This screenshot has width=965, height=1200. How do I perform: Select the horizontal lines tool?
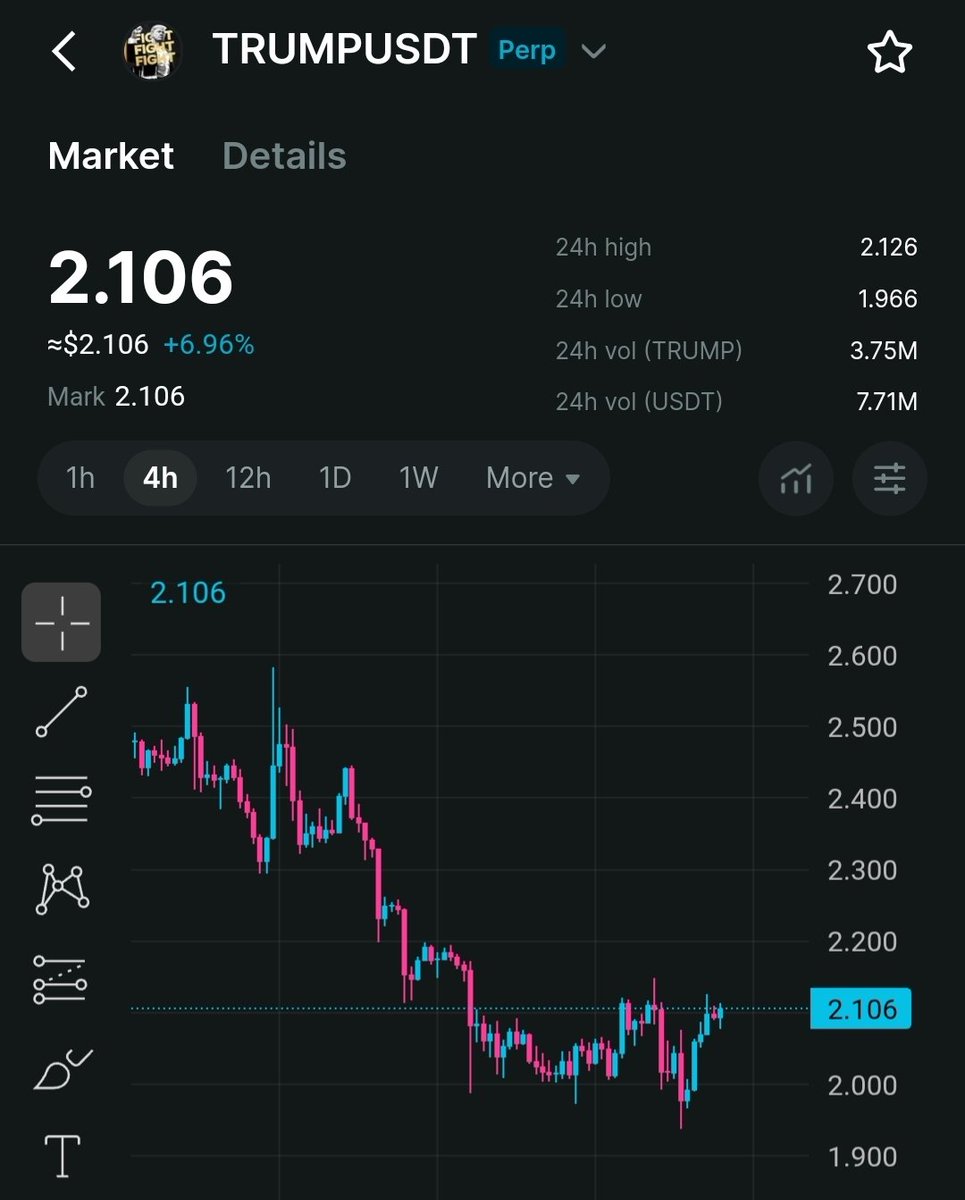click(x=62, y=800)
